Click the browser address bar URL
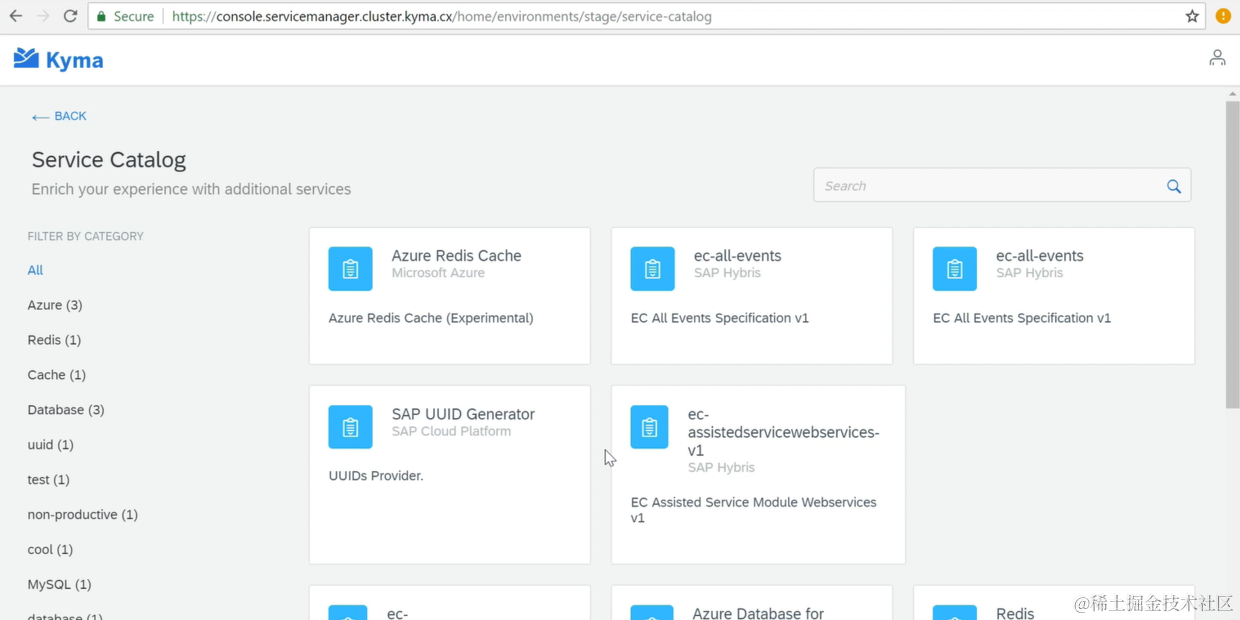This screenshot has height=620, width=1240. coord(442,16)
